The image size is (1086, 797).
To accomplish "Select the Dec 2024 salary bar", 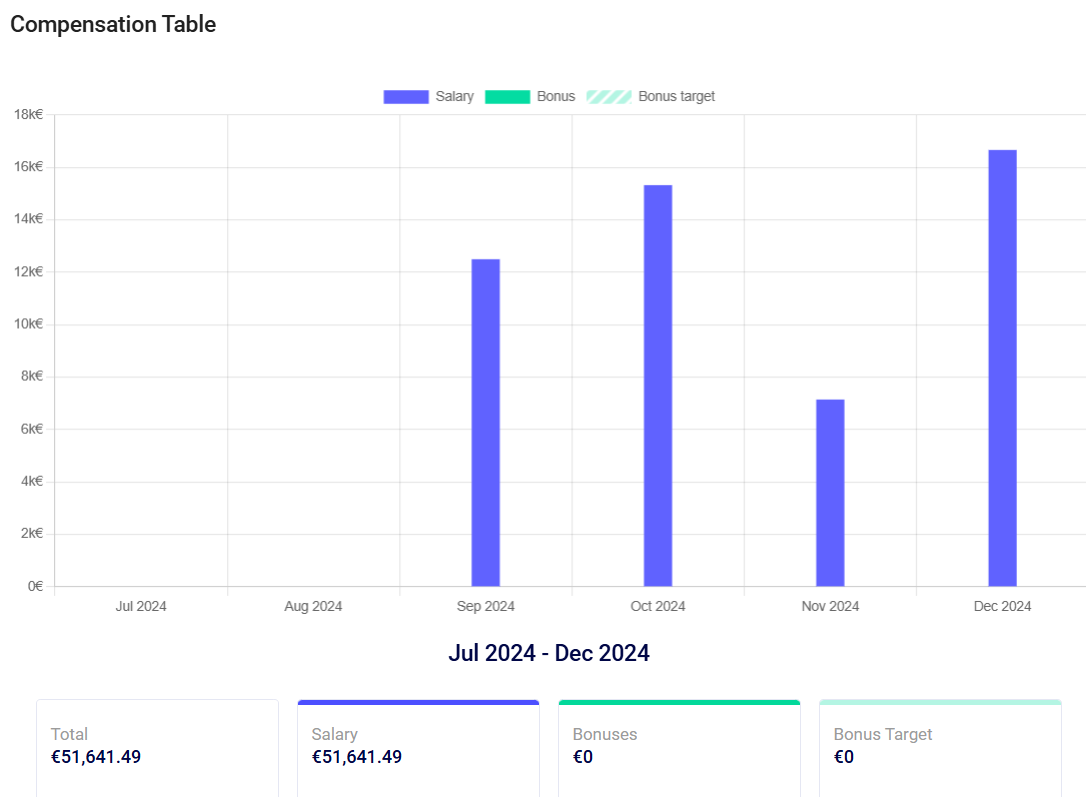I will pos(1002,367).
